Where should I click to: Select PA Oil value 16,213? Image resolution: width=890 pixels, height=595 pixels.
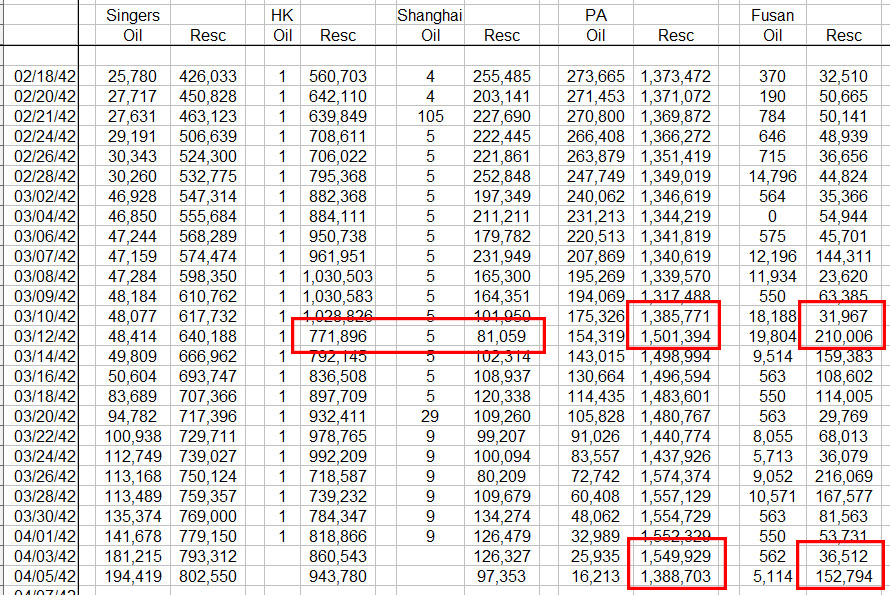[x=595, y=576]
